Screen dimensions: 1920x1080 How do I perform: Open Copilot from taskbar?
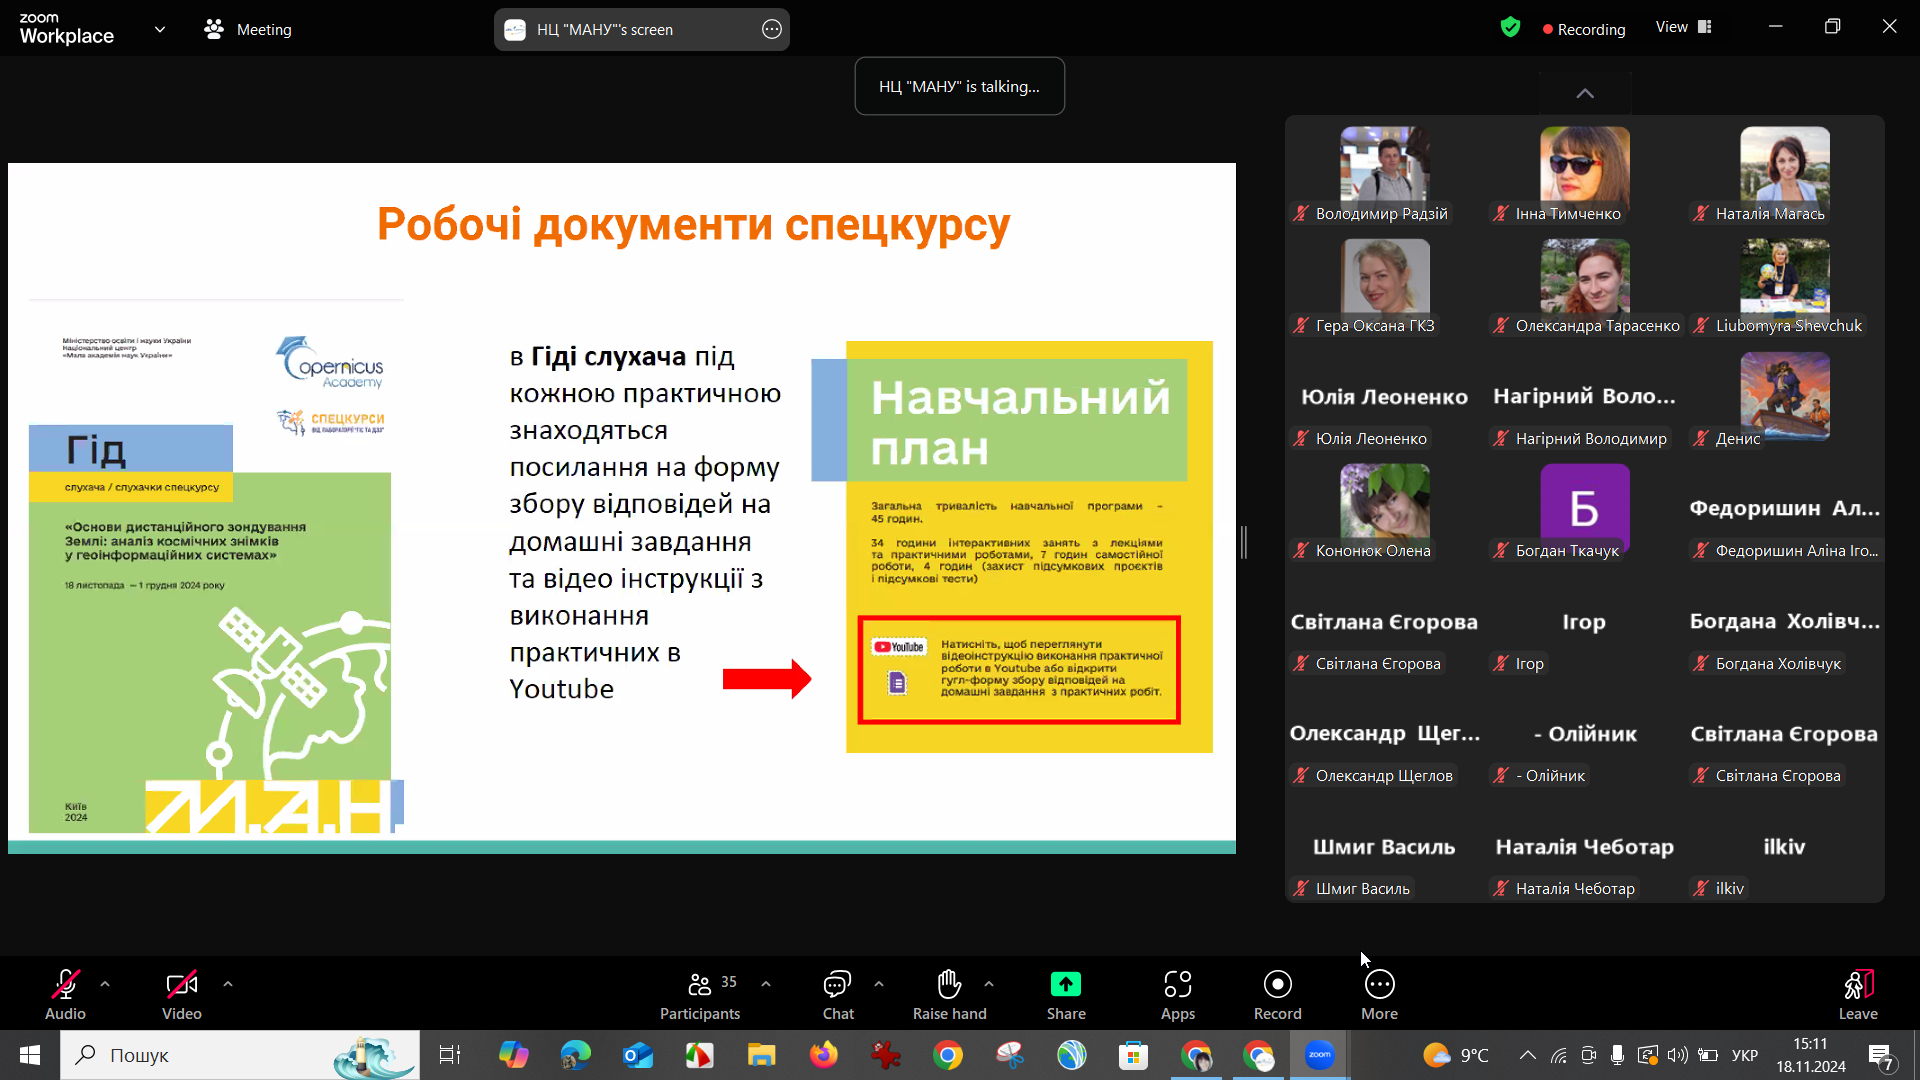(513, 1055)
